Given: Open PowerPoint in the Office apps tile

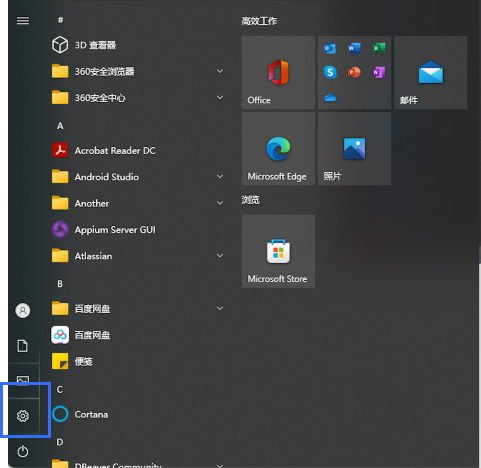Looking at the screenshot, I should coord(354,72).
